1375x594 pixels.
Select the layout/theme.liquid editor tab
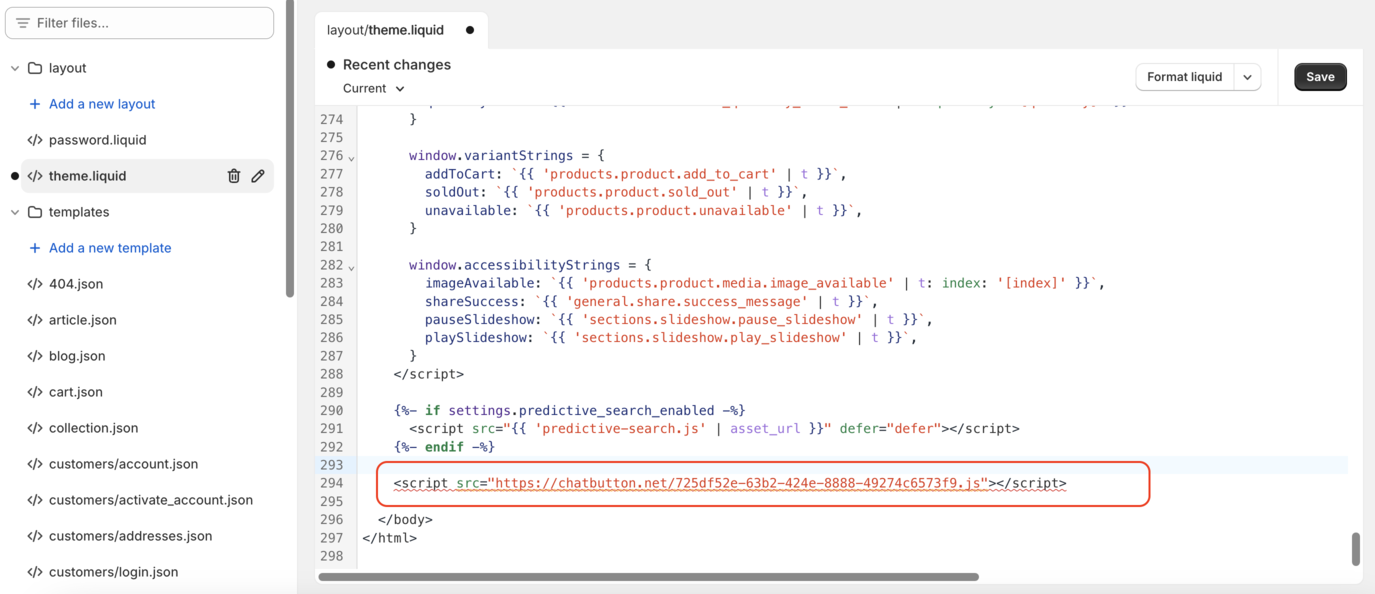[x=386, y=30]
